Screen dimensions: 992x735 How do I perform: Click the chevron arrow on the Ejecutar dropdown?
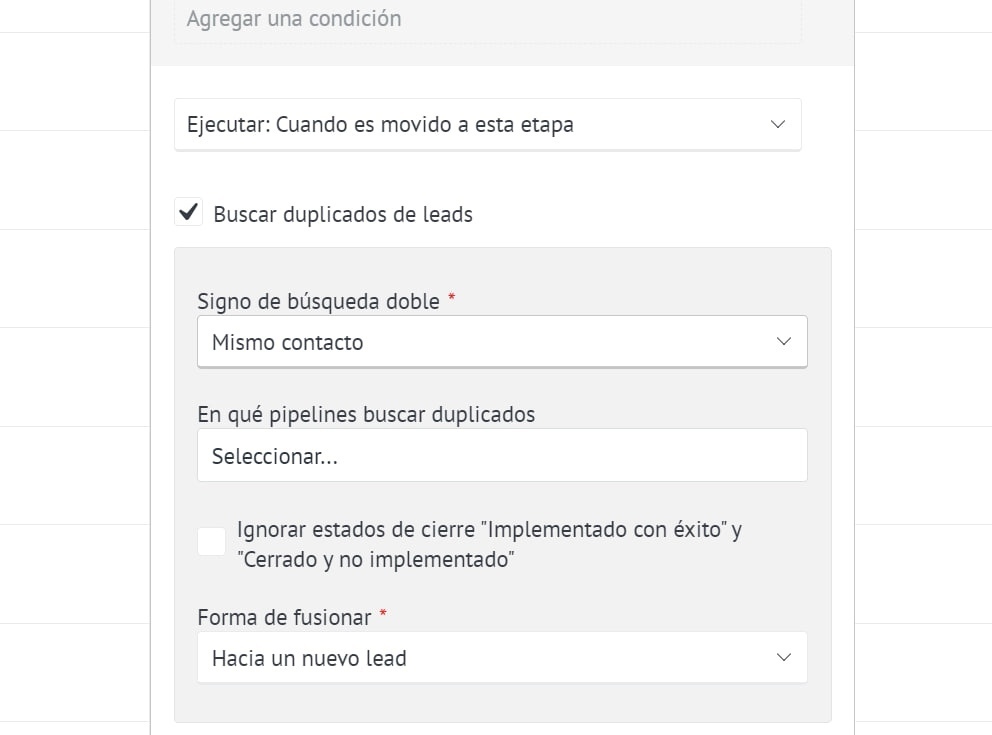point(778,124)
